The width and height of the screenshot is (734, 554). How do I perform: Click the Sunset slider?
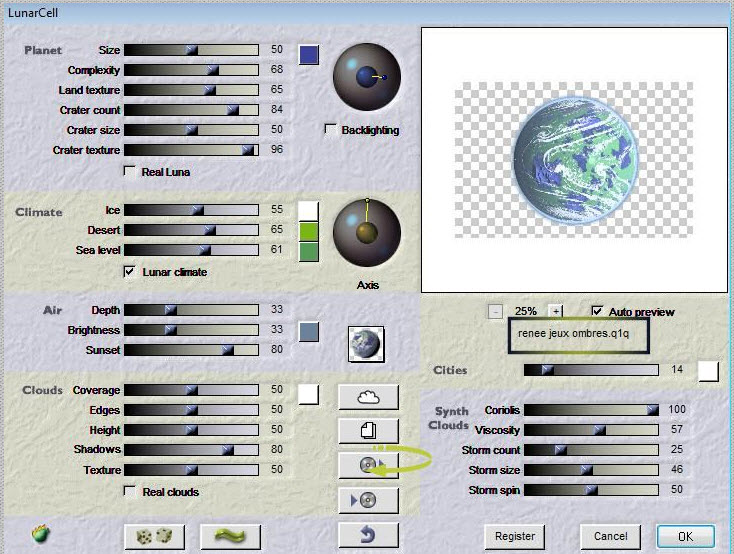click(x=191, y=350)
